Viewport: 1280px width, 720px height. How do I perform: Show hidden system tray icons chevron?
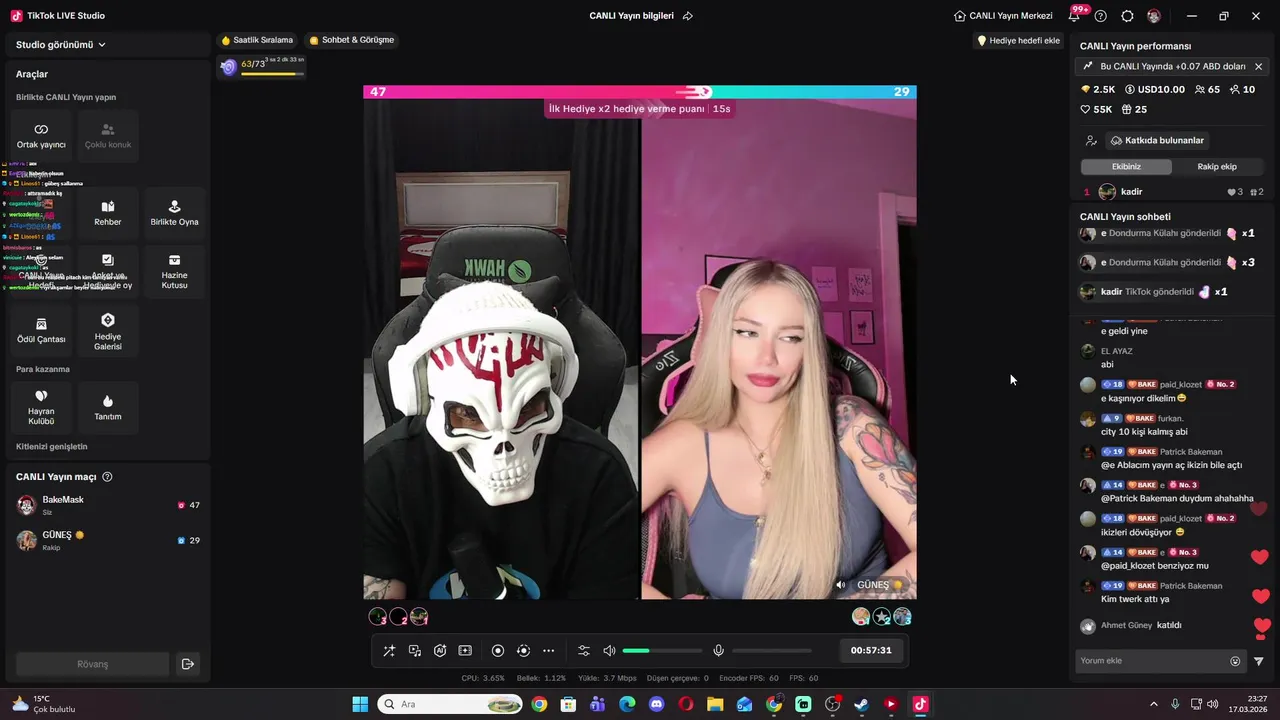click(1153, 704)
